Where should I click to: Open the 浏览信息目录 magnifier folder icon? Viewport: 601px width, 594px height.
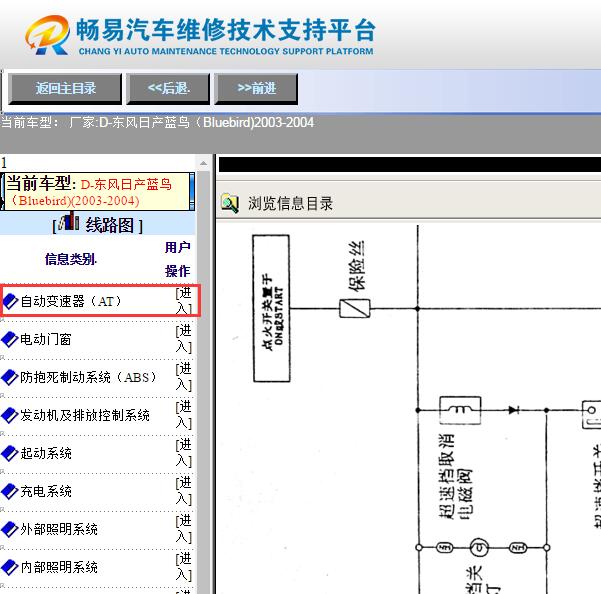click(x=230, y=203)
